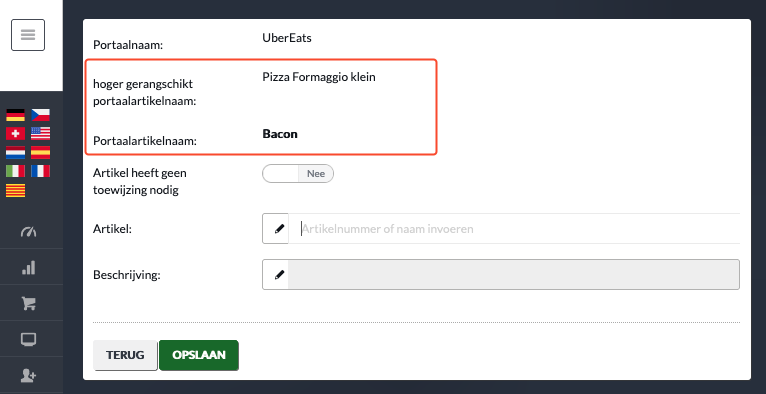Click the pencil icon beside Beschrijving field
The image size is (766, 394).
276,274
